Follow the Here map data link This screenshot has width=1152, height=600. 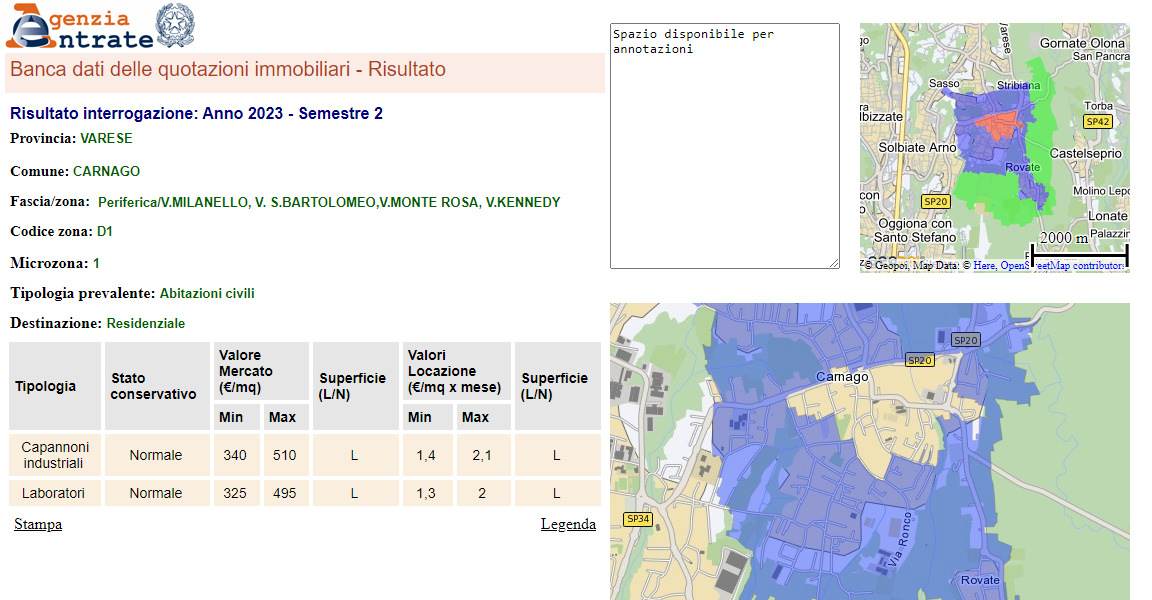tap(984, 265)
